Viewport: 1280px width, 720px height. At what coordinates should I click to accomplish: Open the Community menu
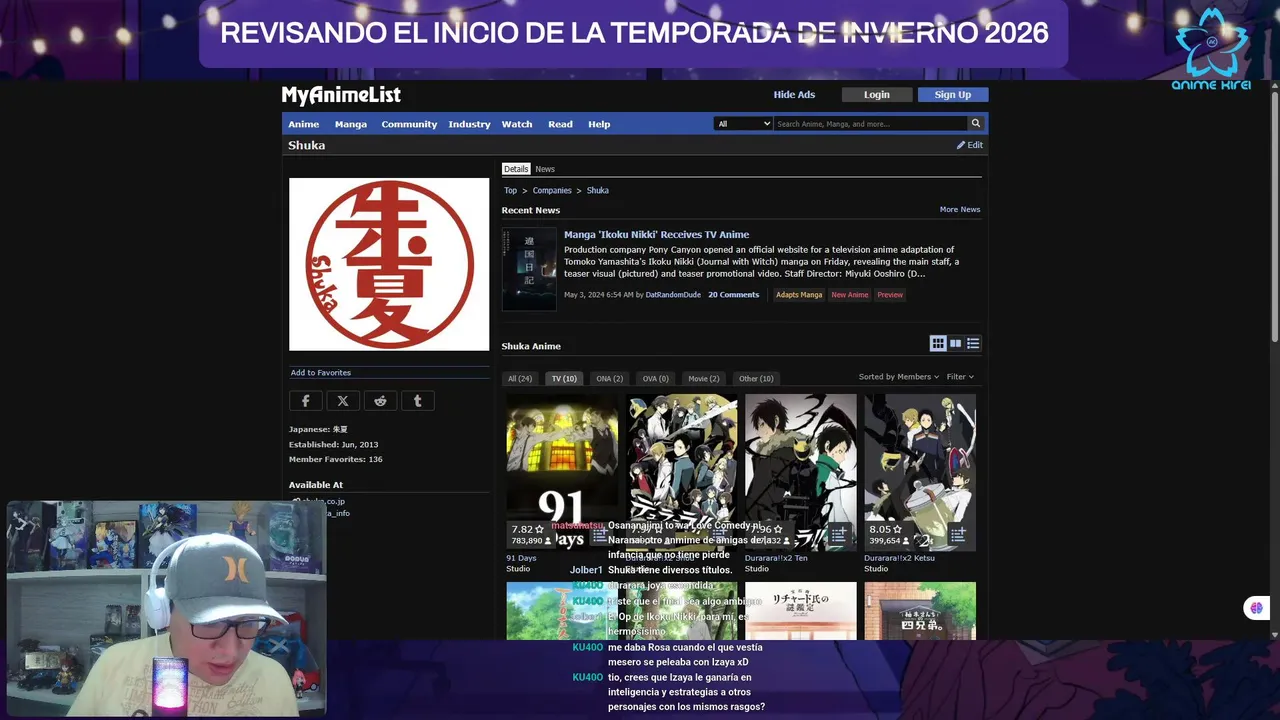(x=409, y=124)
